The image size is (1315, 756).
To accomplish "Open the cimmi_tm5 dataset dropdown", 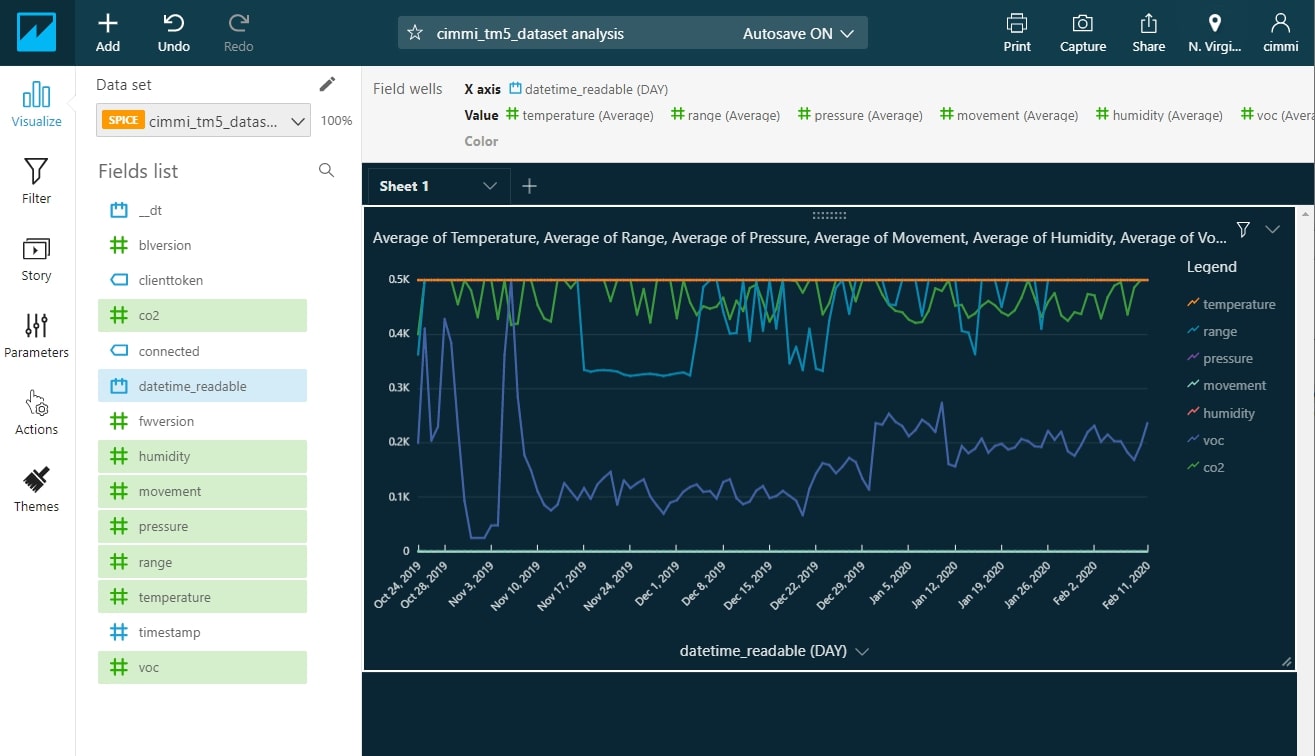I will (204, 121).
